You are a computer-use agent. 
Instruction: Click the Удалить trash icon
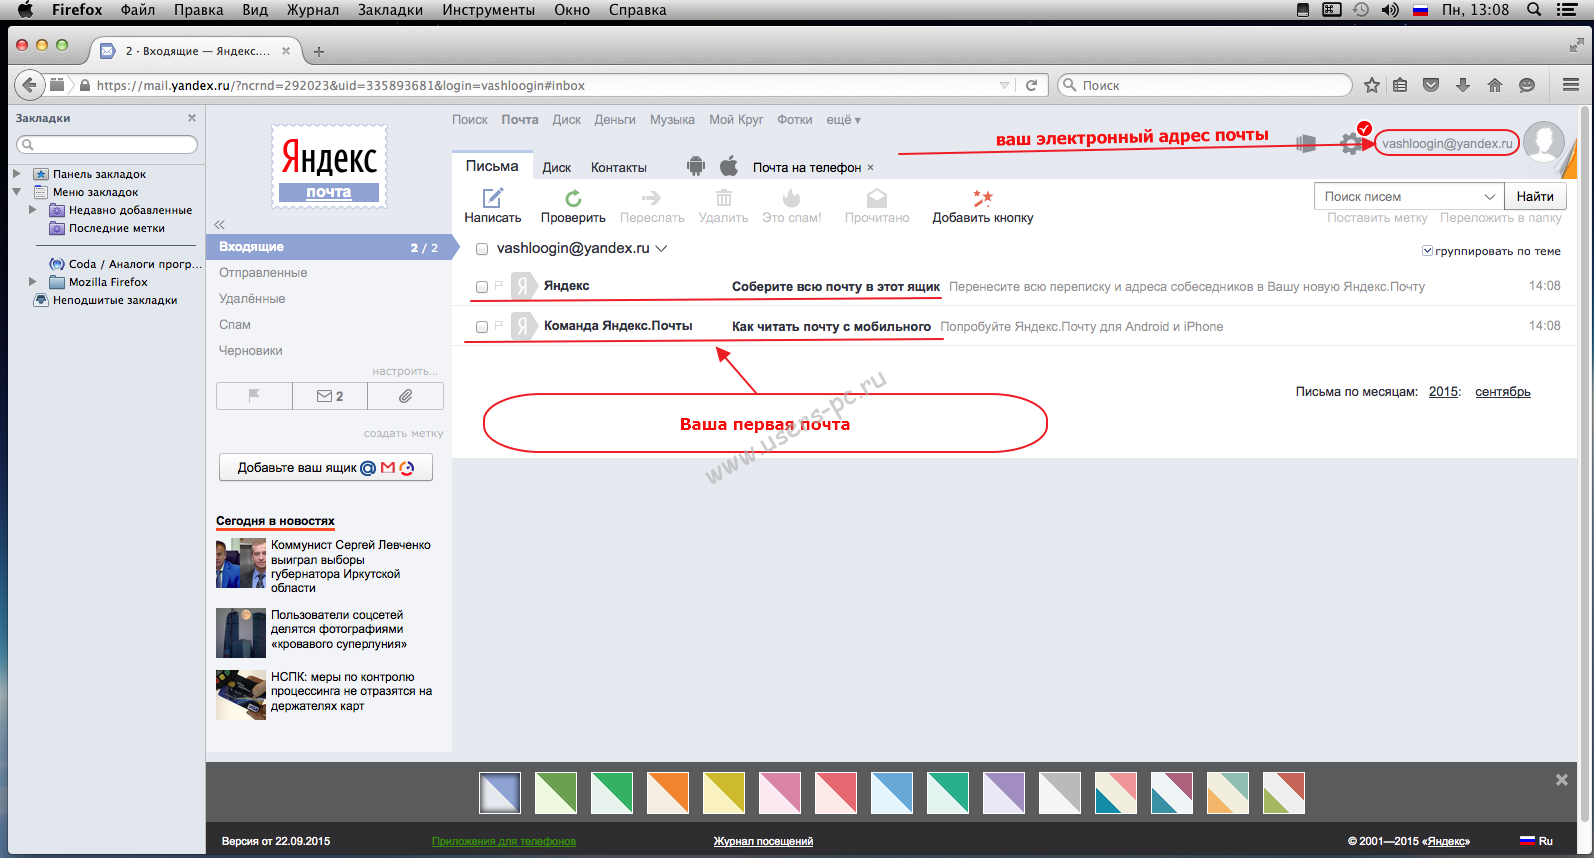pos(724,198)
